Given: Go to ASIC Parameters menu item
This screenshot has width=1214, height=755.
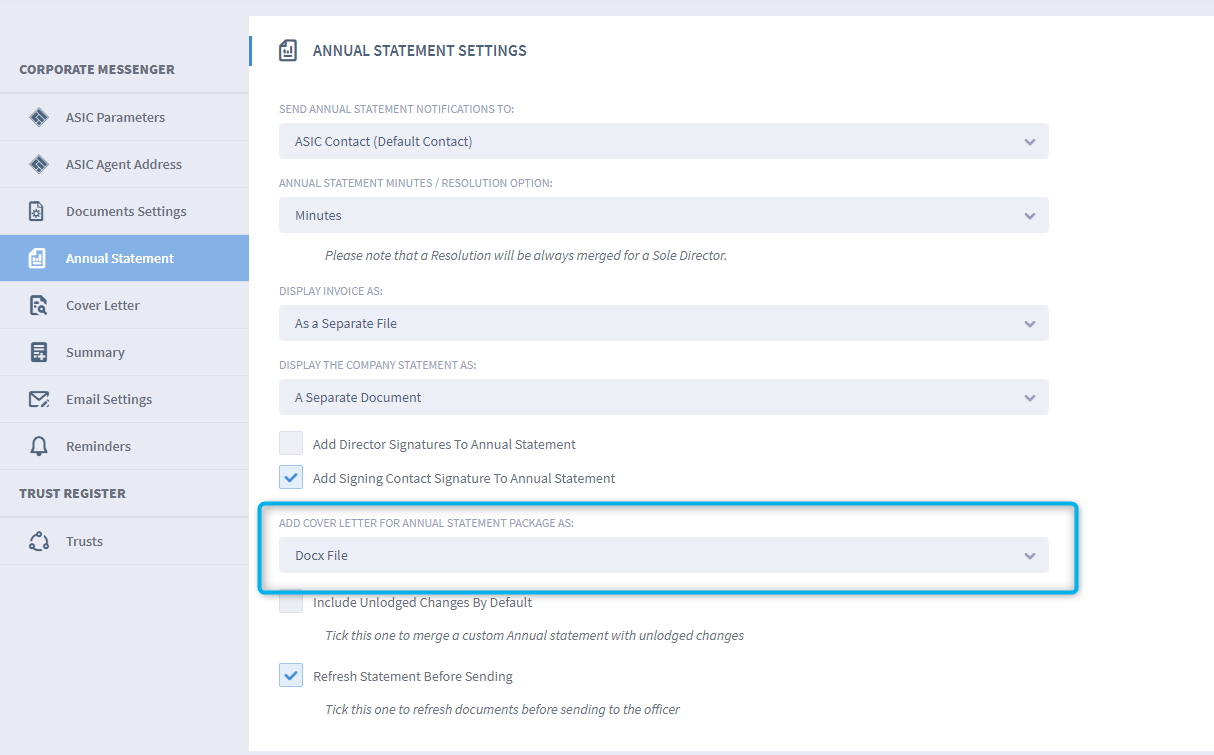Looking at the screenshot, I should [x=124, y=117].
